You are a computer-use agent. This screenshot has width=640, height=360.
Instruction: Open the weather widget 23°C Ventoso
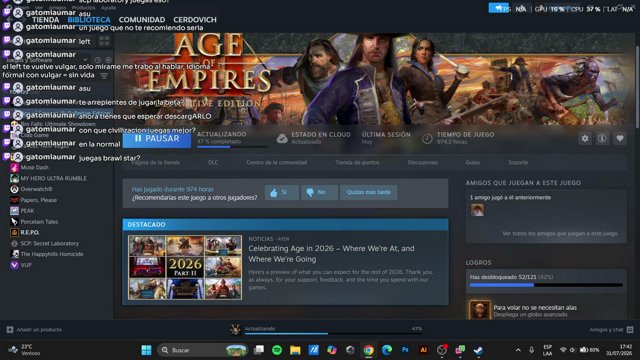(25, 350)
